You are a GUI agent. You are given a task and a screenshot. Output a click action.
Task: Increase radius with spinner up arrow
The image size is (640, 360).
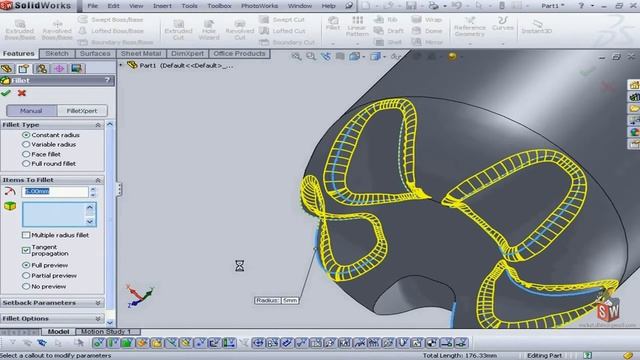(x=93, y=189)
